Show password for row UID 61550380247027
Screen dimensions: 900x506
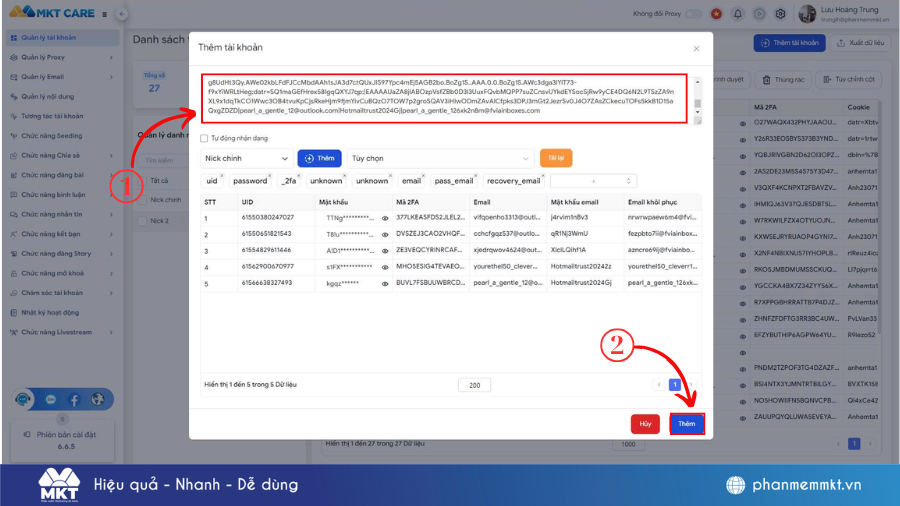point(385,218)
